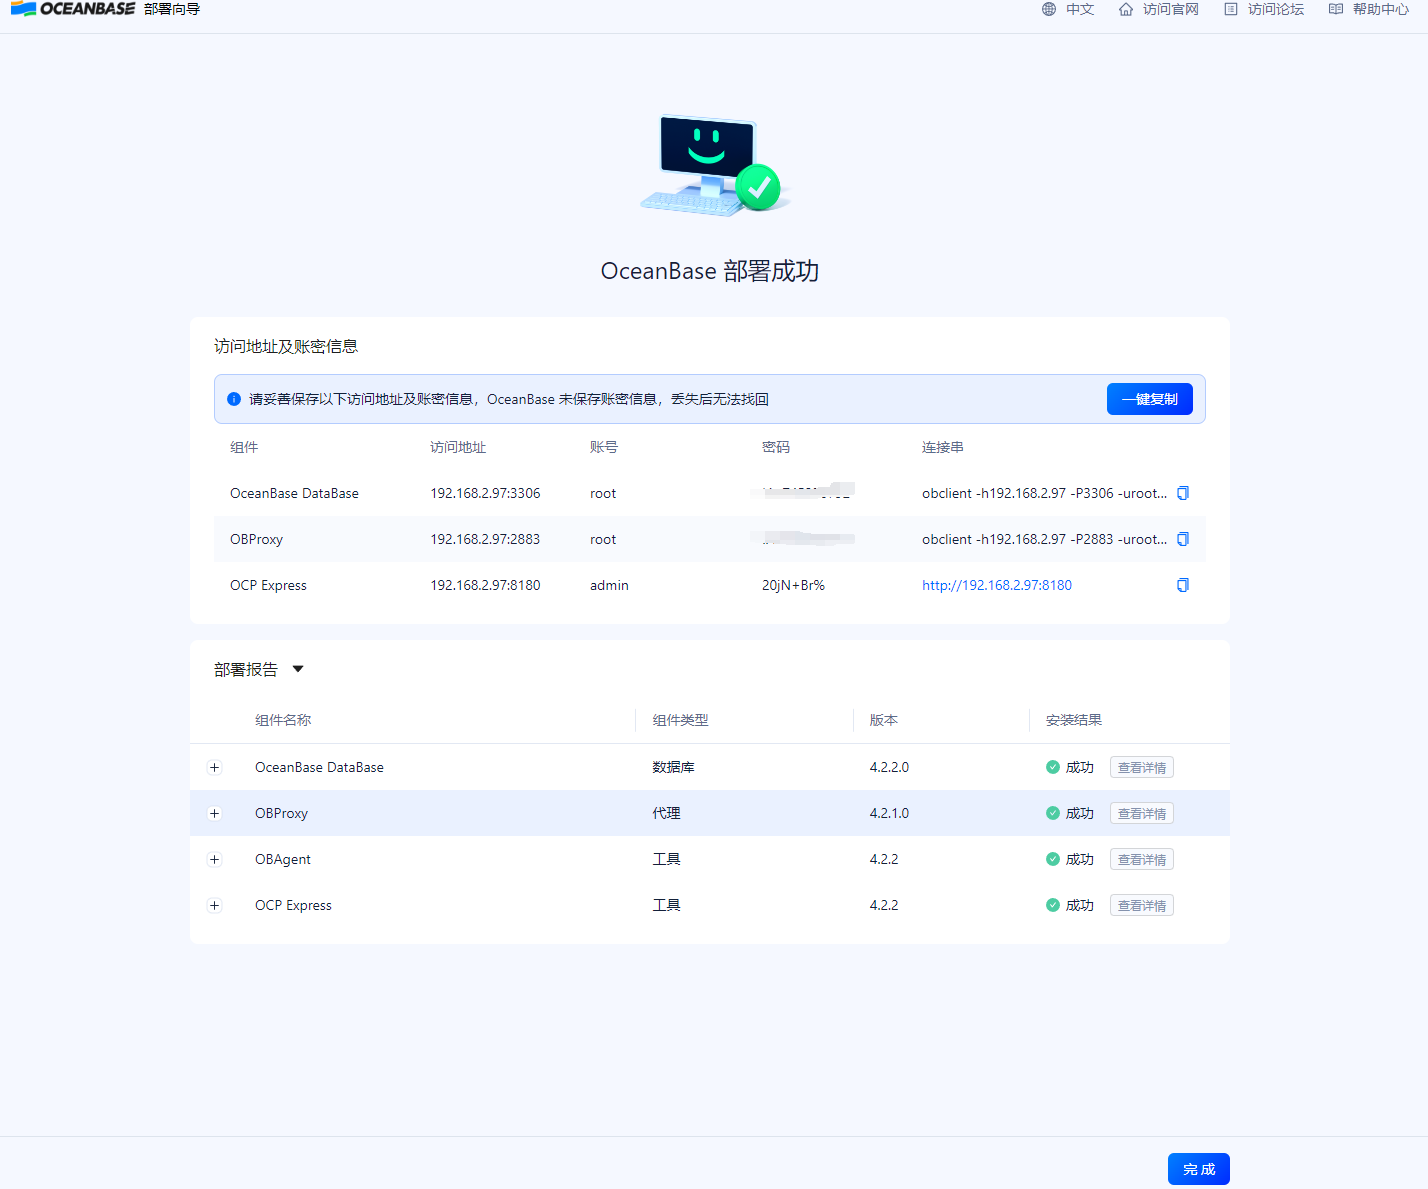
Task: View details 查看详情 for OBProxy
Action: (1142, 813)
